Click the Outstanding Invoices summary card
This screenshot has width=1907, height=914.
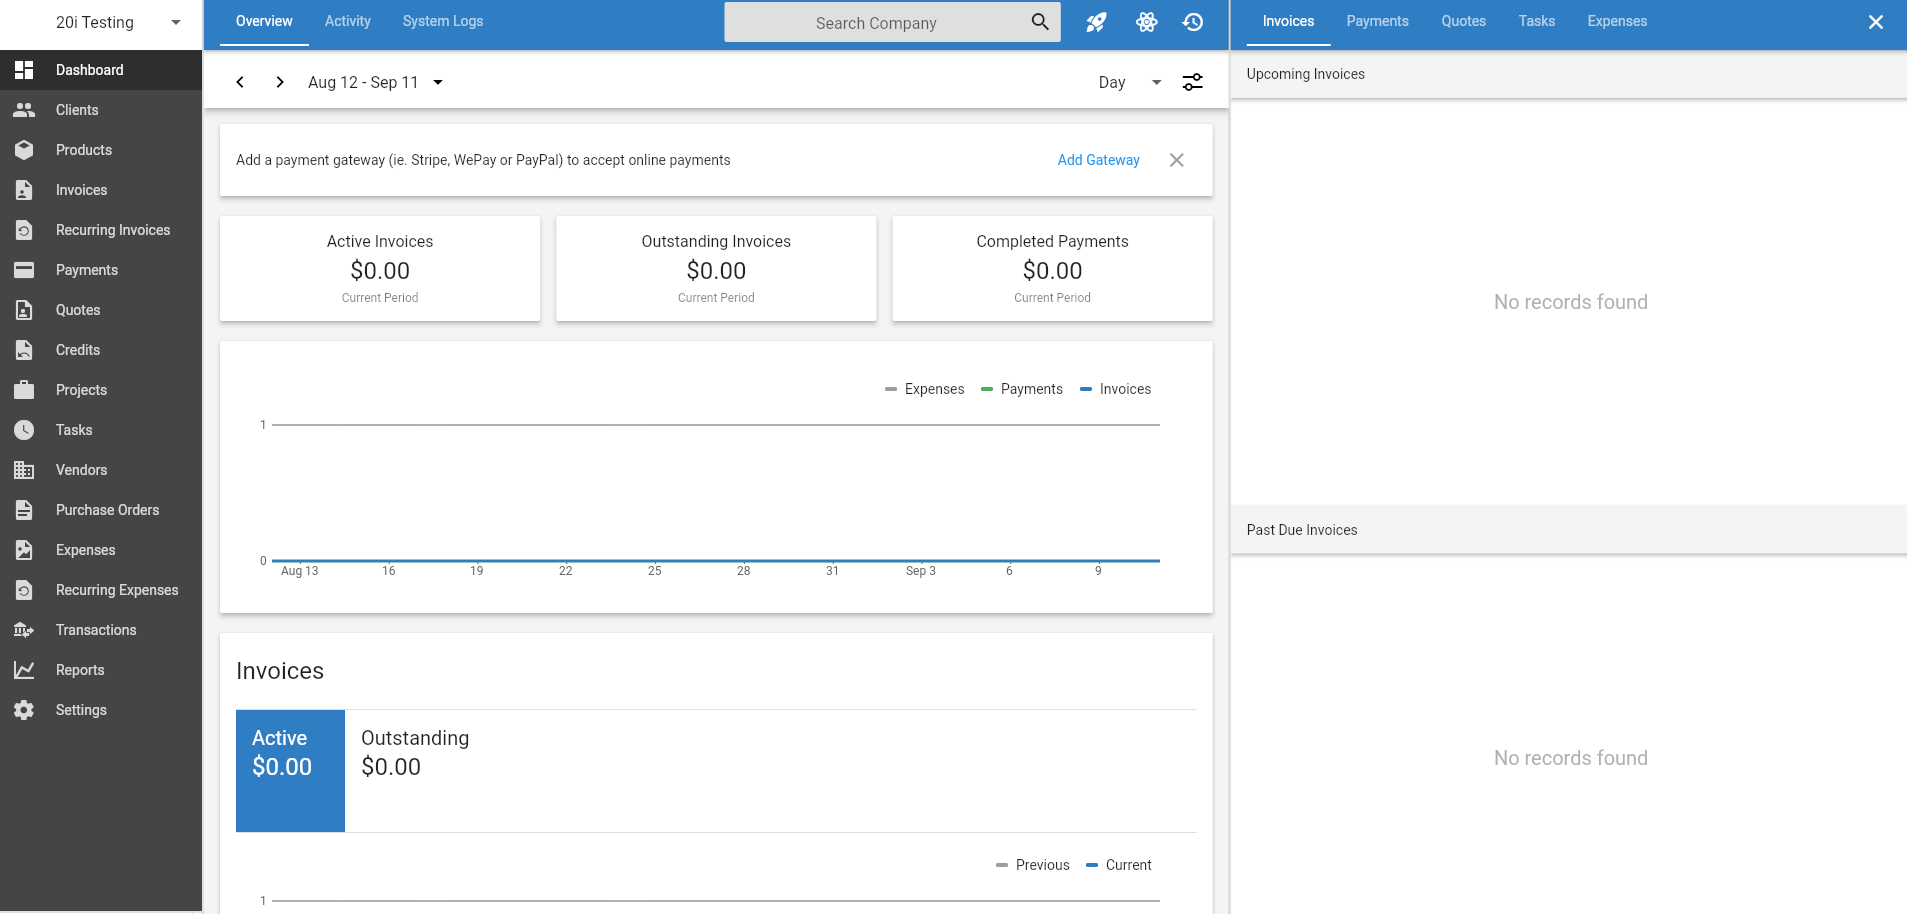(x=716, y=269)
